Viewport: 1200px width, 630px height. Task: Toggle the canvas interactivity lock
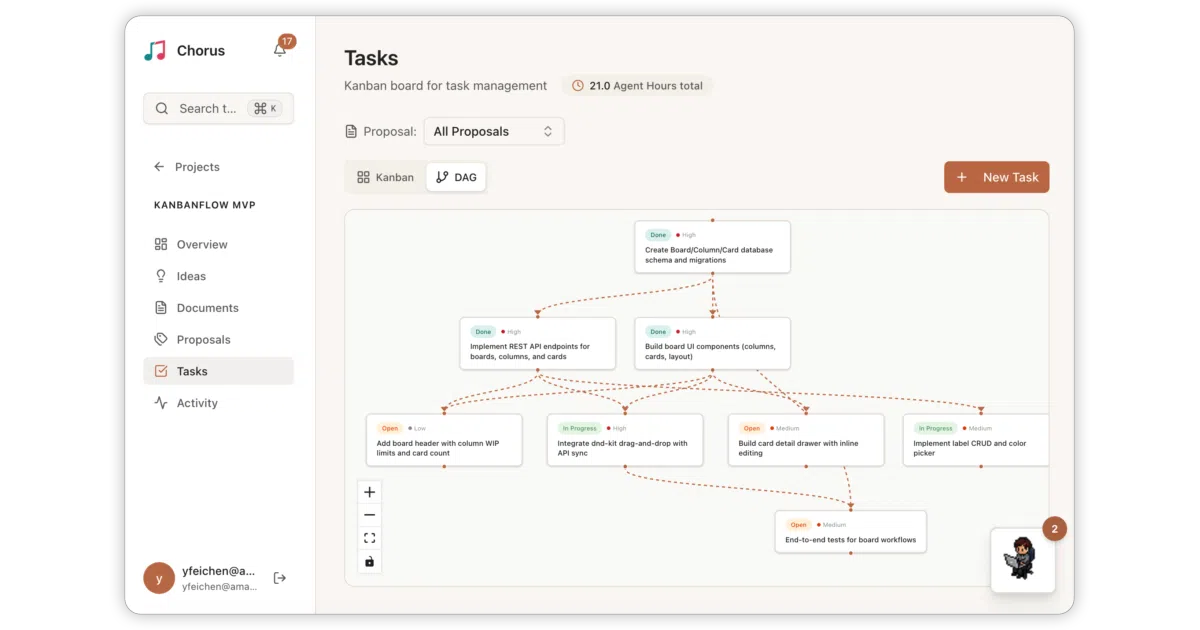(x=369, y=561)
